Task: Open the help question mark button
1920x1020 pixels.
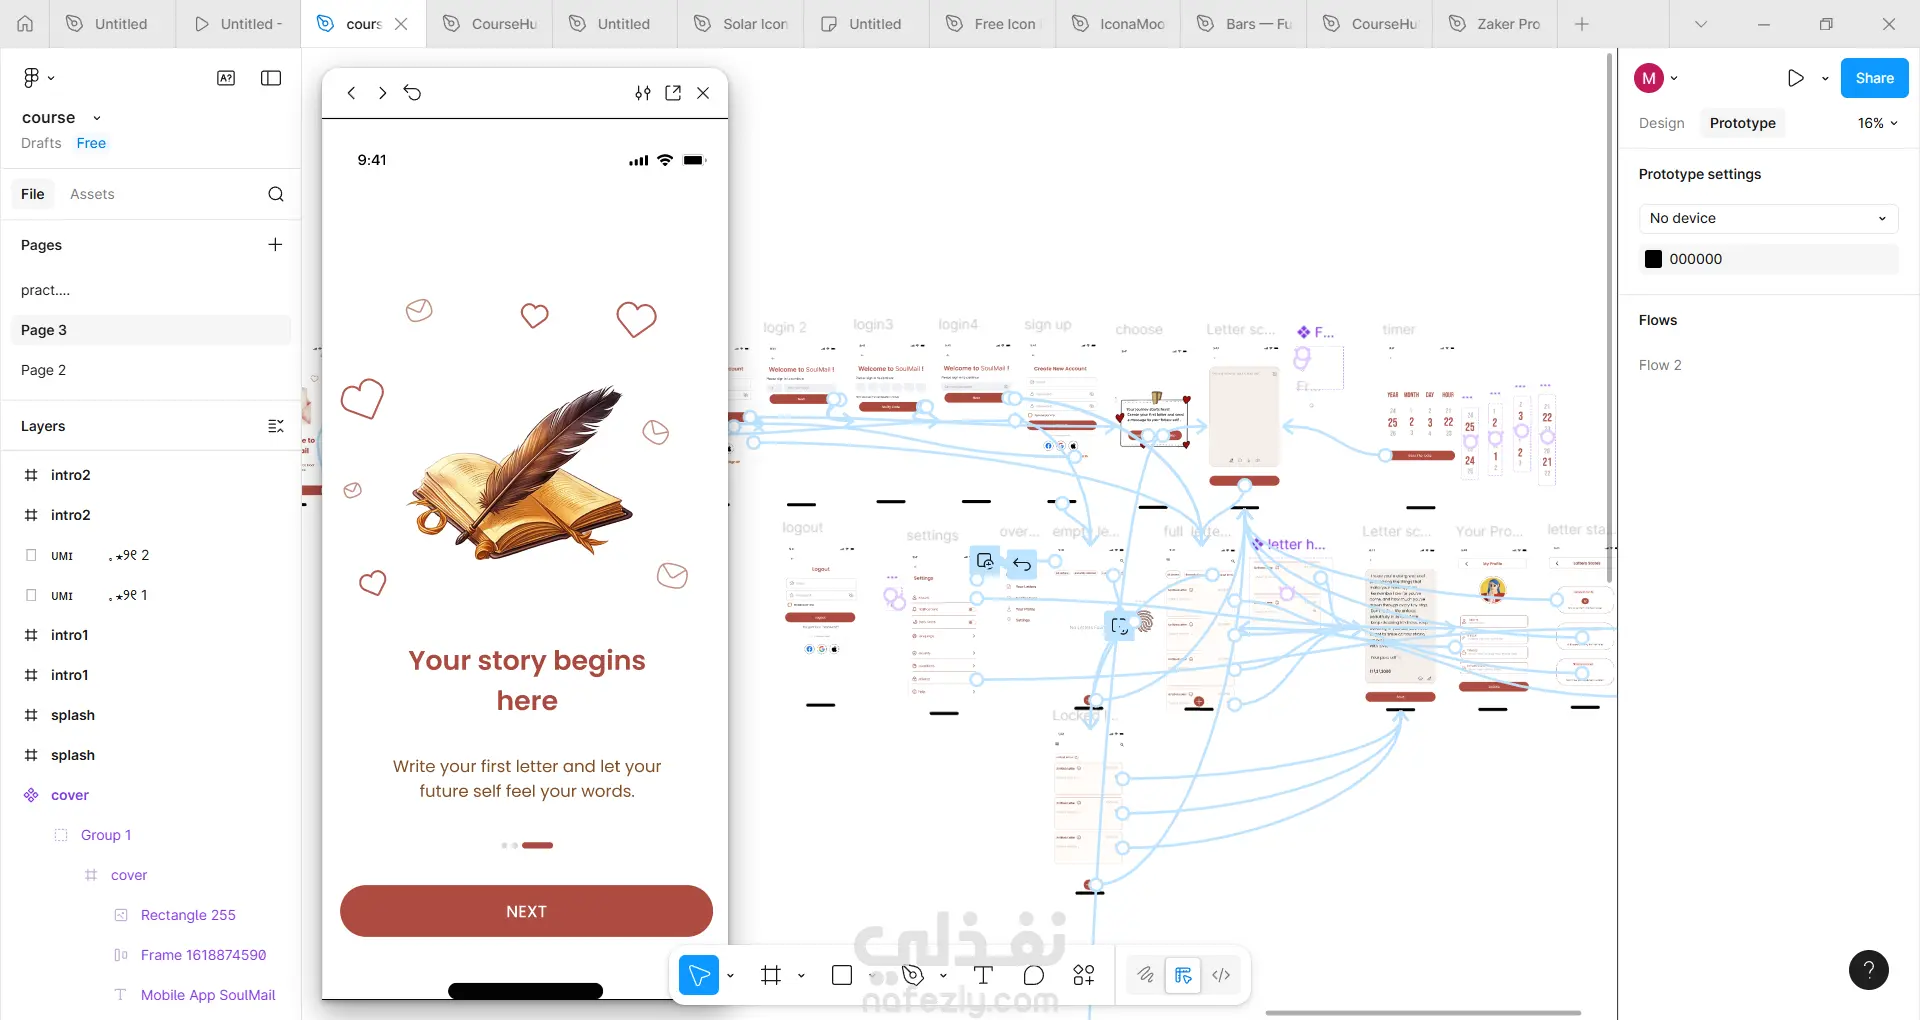Action: tap(1869, 970)
